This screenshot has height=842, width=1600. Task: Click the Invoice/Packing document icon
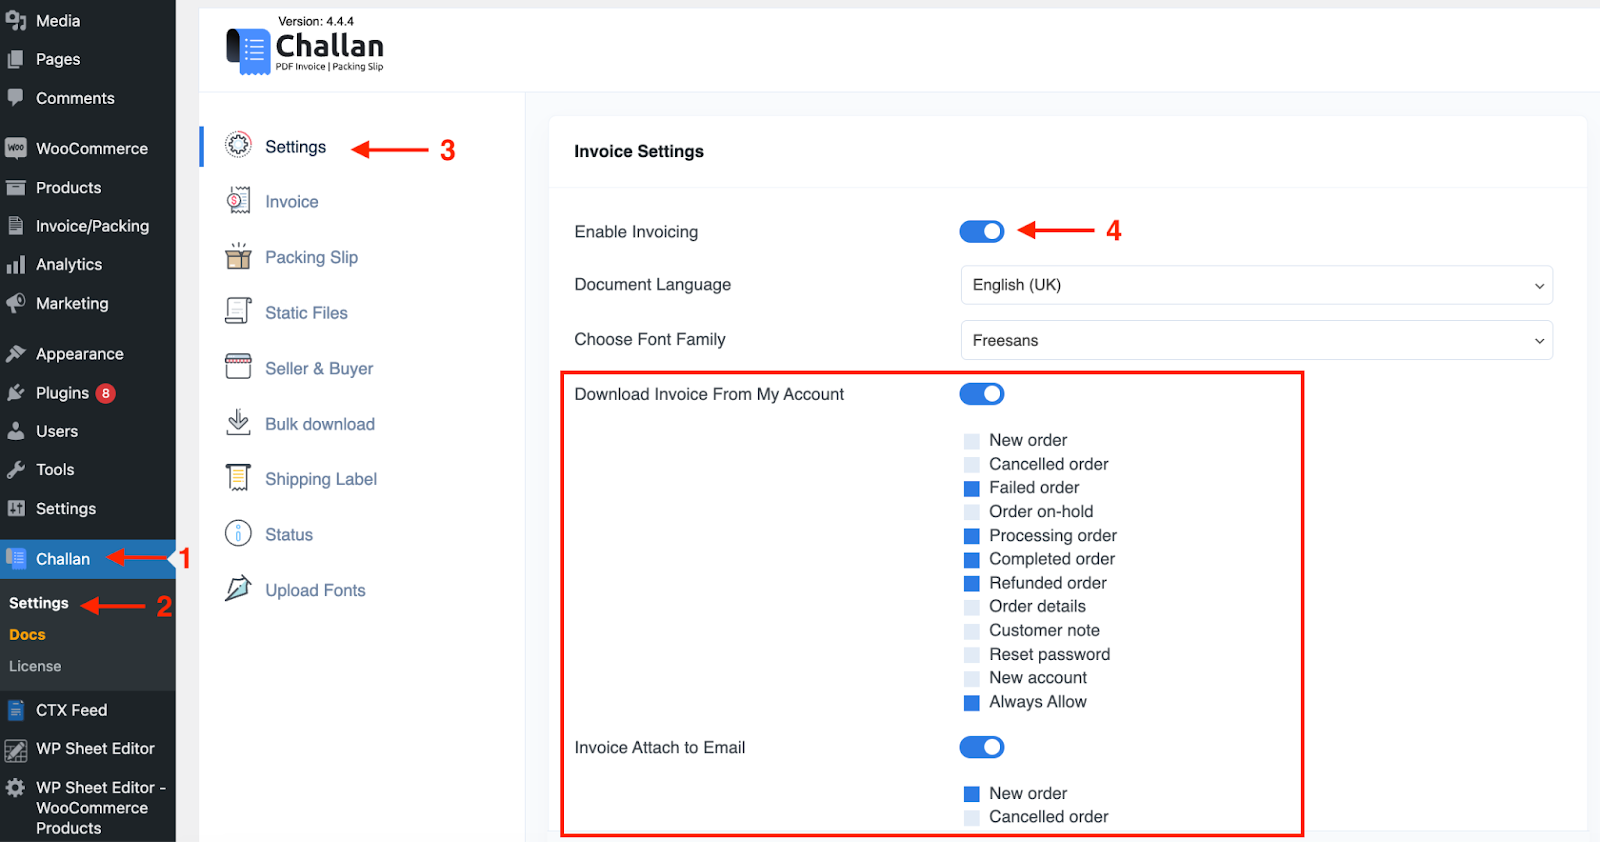coord(15,226)
